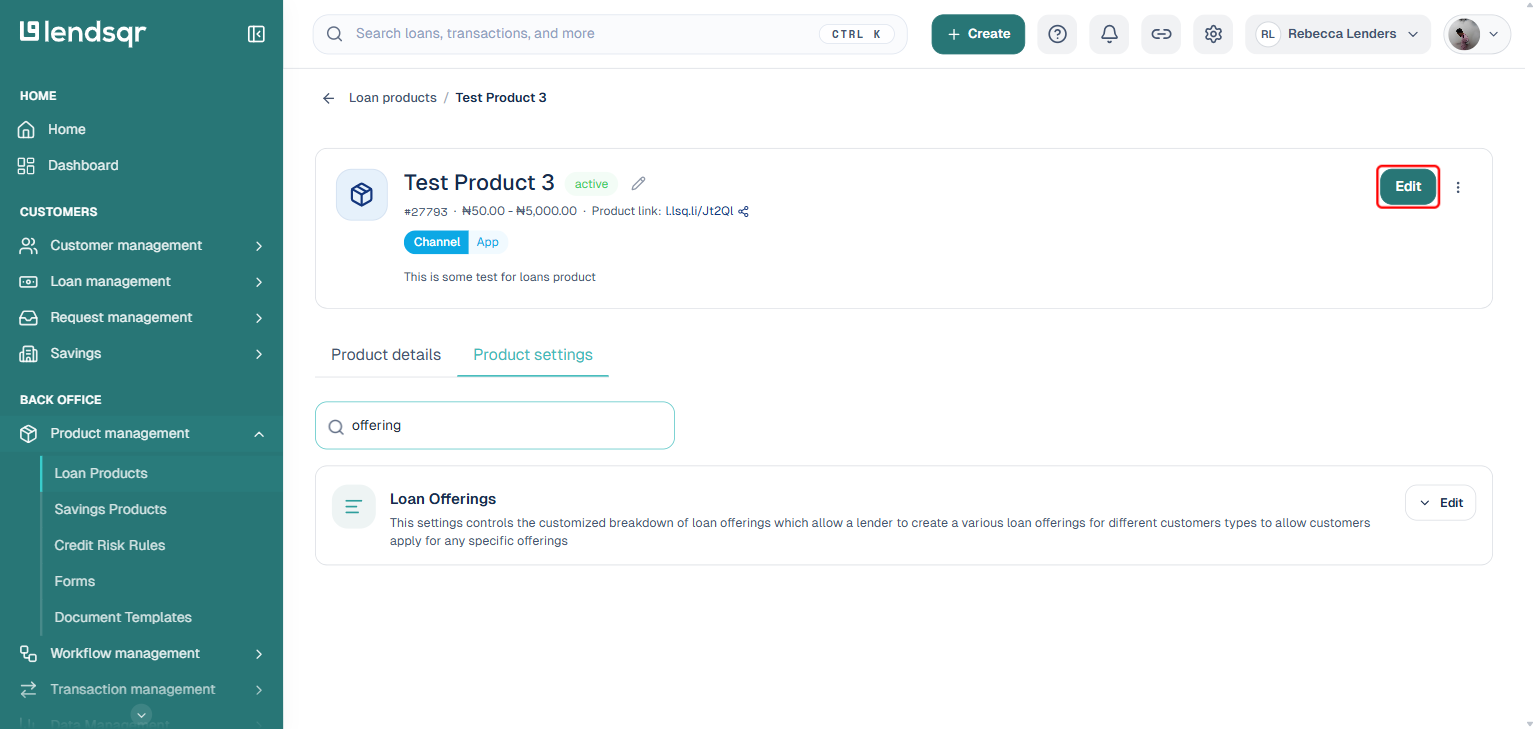The width and height of the screenshot is (1535, 730).
Task: Click the Dashboard grid icon in sidebar
Action: (x=27, y=166)
